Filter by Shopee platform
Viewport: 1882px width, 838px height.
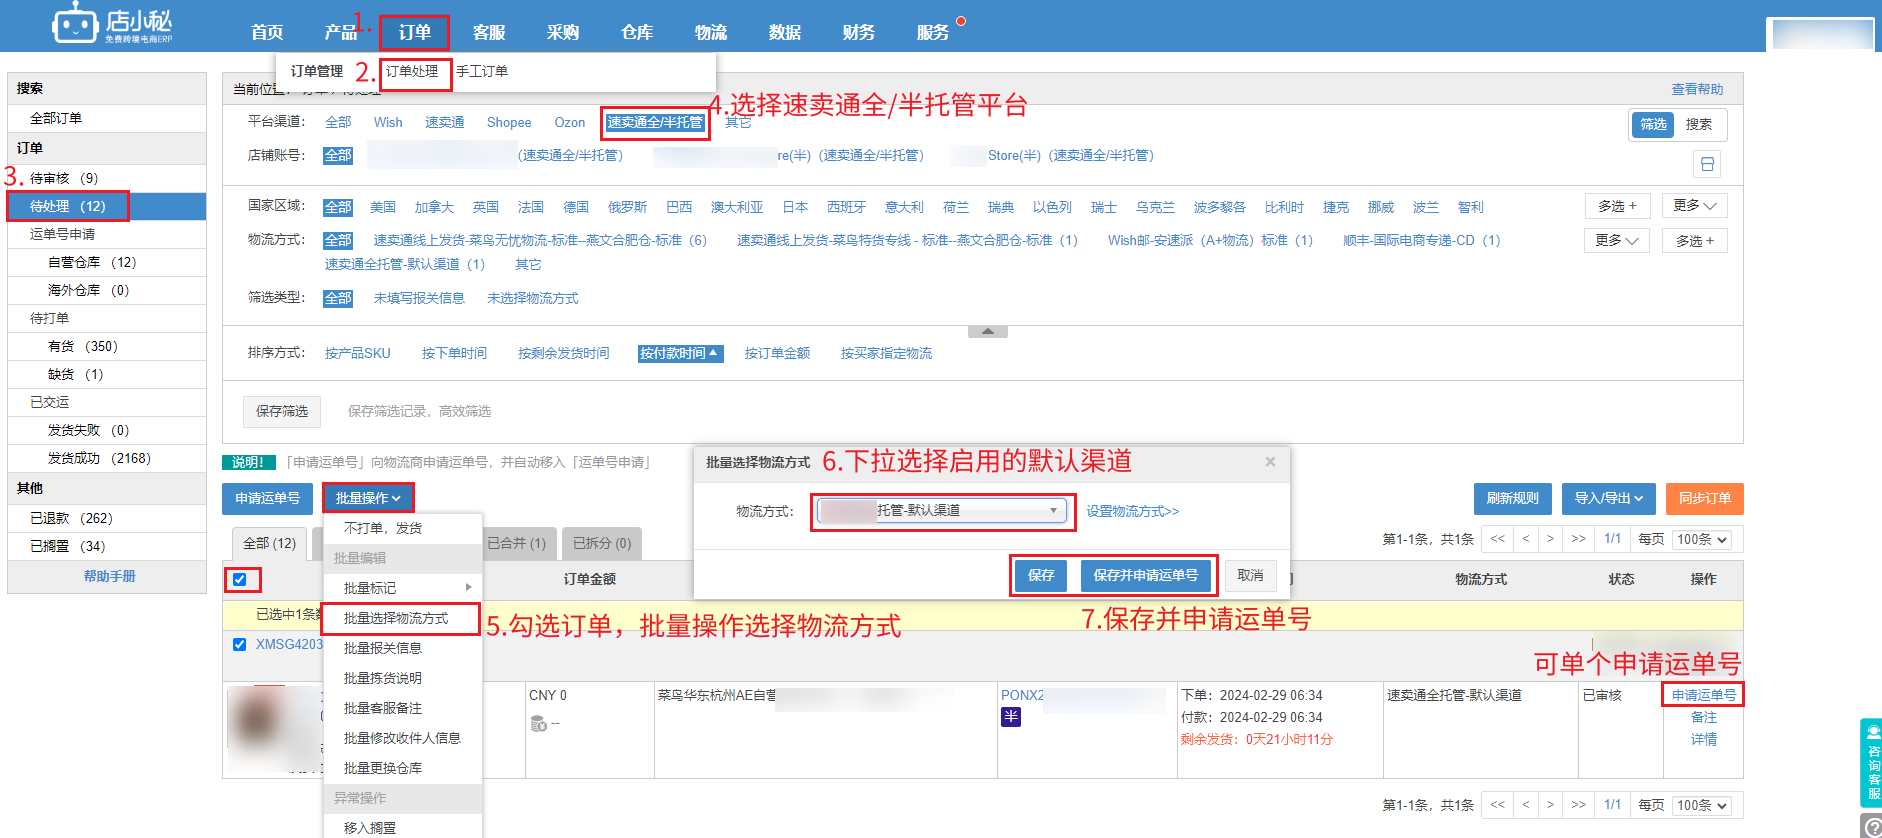[509, 122]
